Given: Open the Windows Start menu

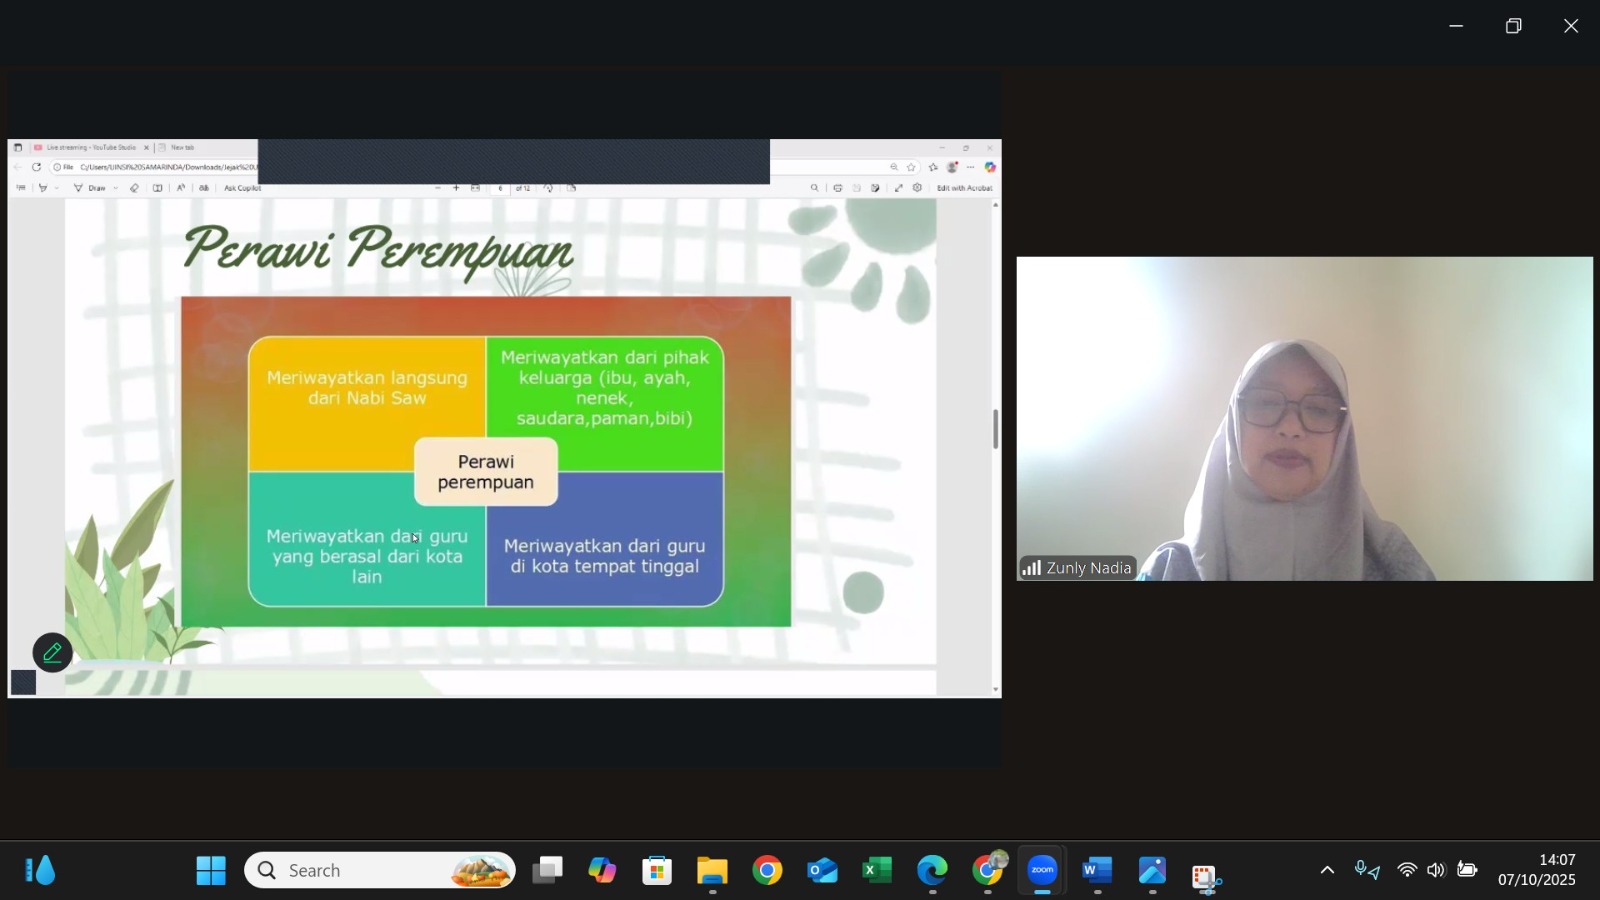Looking at the screenshot, I should (x=211, y=870).
